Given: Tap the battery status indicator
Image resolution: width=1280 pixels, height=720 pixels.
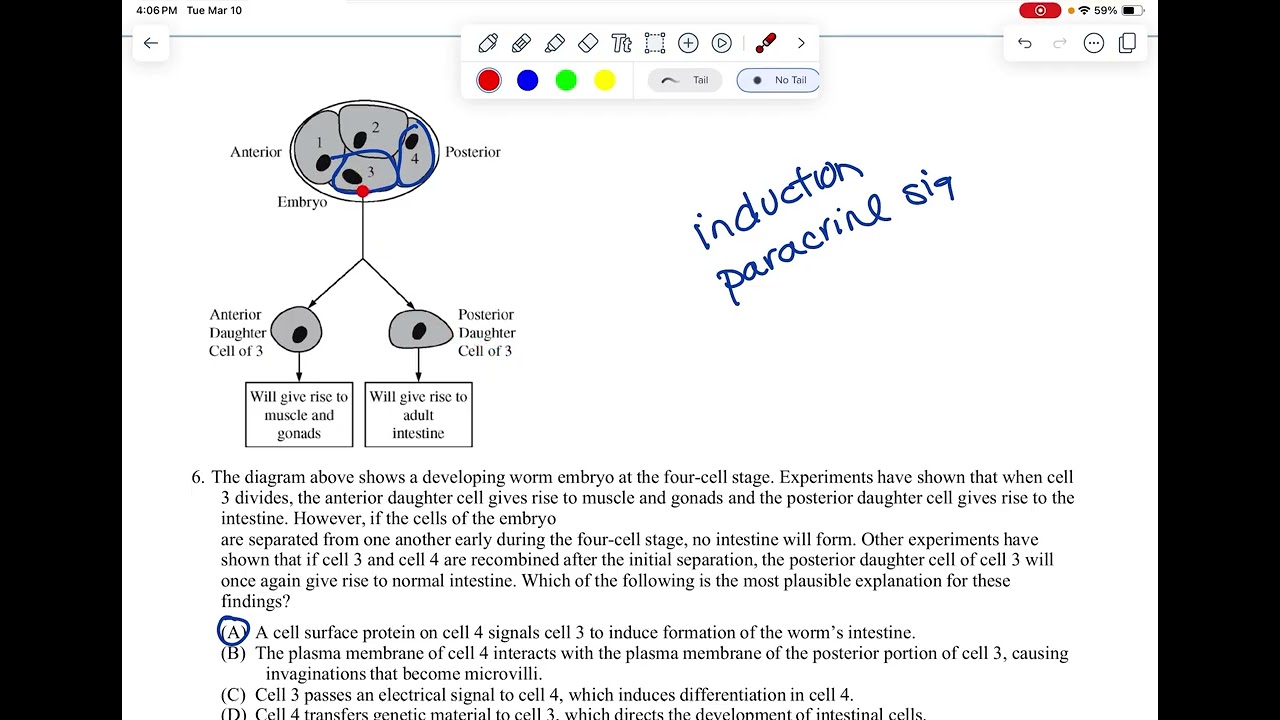Looking at the screenshot, I should pos(1133,10).
